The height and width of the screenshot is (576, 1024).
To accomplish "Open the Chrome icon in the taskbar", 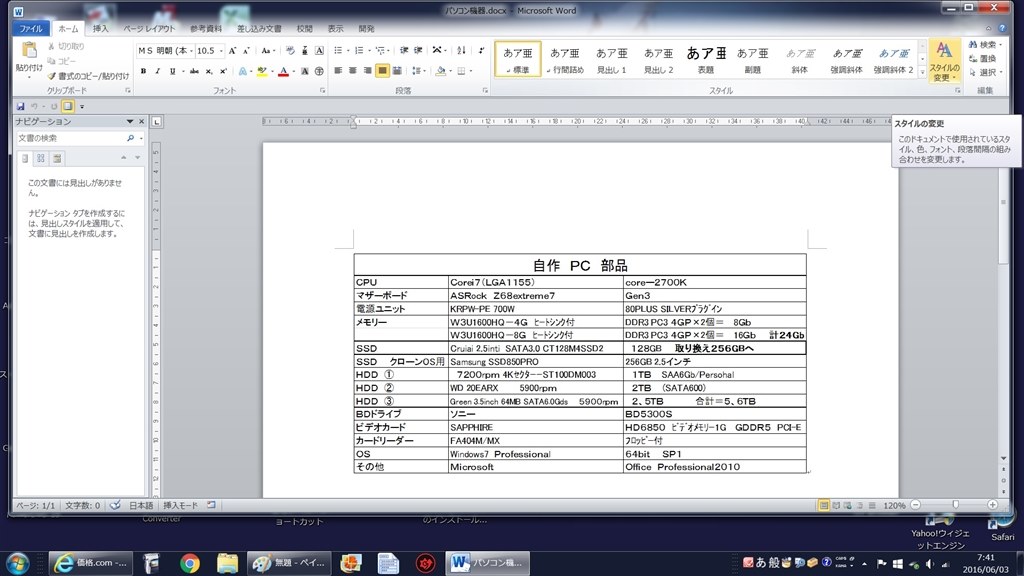I will [x=189, y=563].
